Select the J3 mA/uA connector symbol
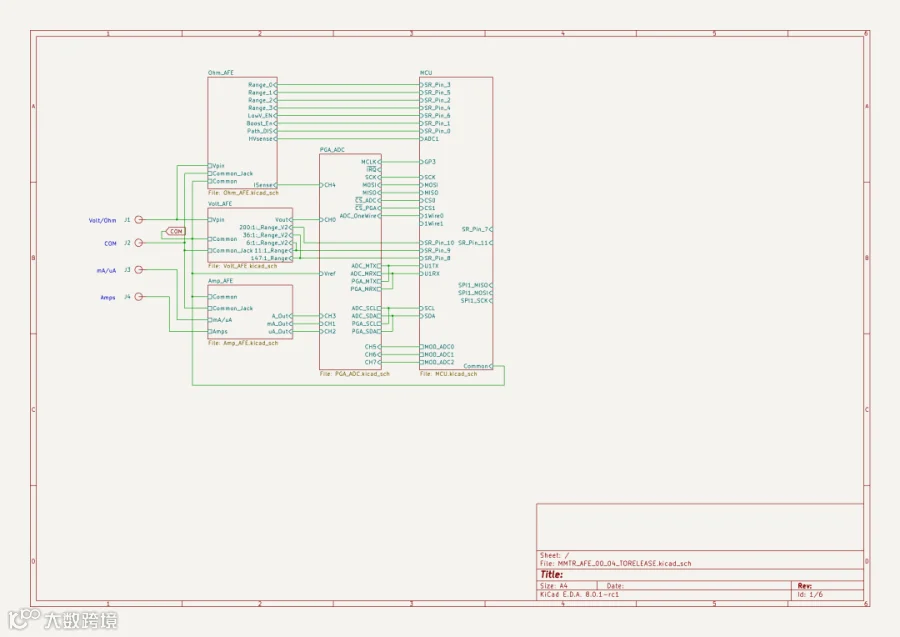 pyautogui.click(x=138, y=270)
